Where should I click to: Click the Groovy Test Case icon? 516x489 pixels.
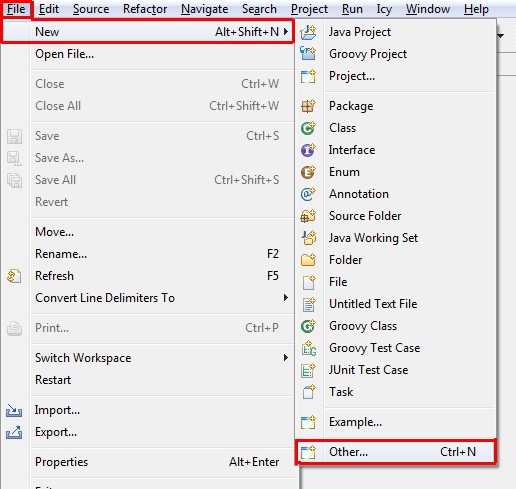[309, 348]
